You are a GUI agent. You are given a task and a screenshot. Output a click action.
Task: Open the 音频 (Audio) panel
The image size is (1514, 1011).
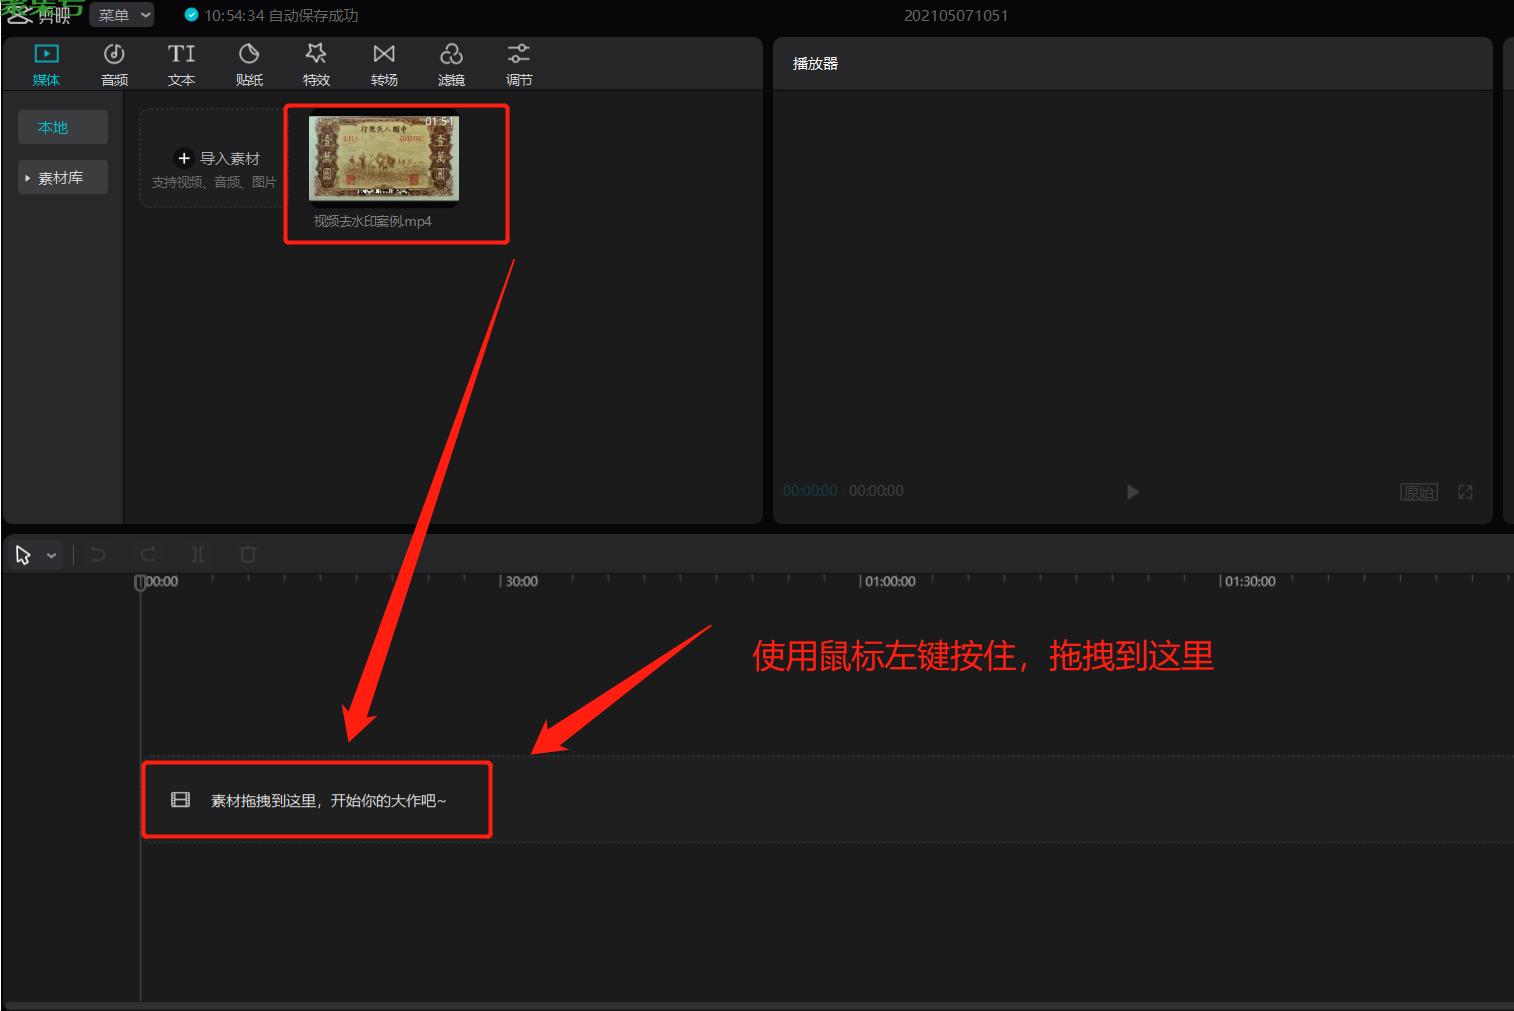(x=114, y=64)
